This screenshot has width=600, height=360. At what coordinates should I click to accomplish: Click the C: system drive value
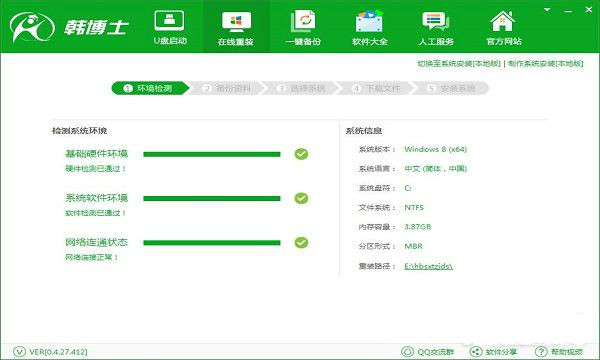(x=408, y=188)
